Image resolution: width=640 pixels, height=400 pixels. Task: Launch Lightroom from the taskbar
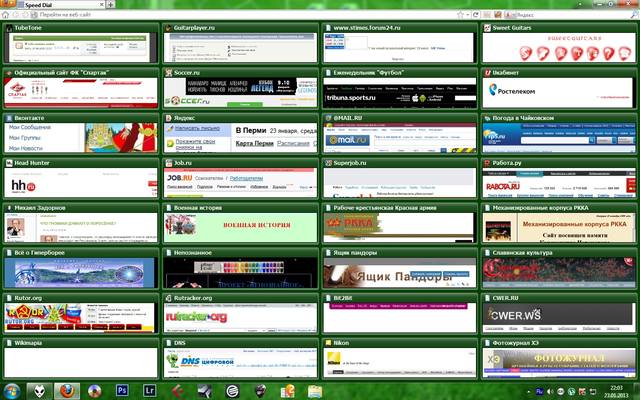(x=151, y=390)
